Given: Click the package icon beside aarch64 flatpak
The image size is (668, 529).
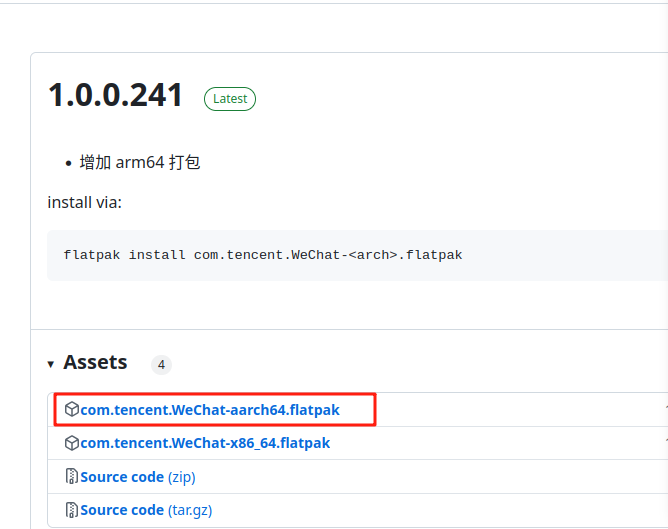Looking at the screenshot, I should pyautogui.click(x=72, y=409).
